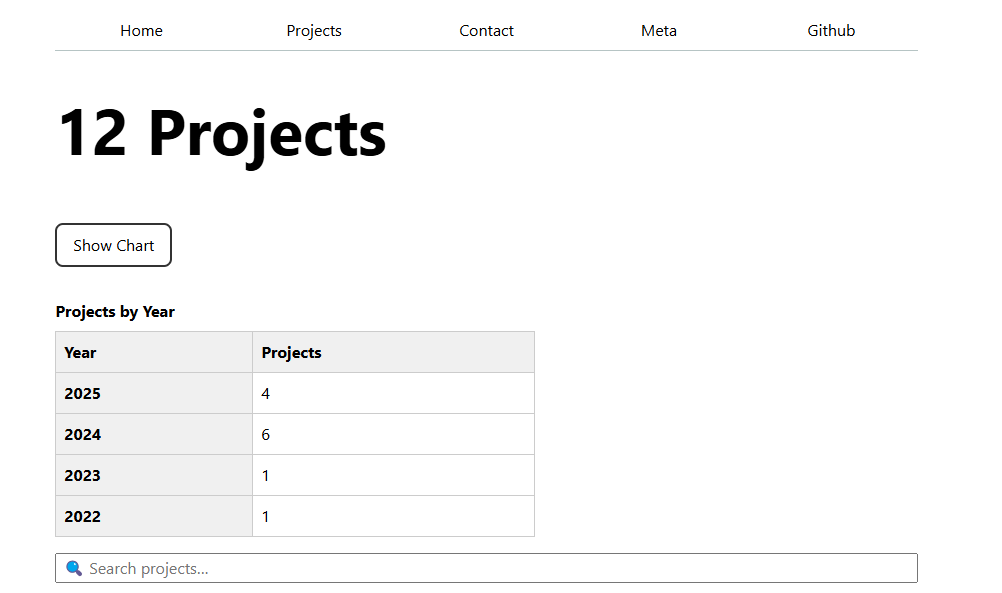This screenshot has height=593, width=1002.
Task: Open the Home page link
Action: pos(141,31)
